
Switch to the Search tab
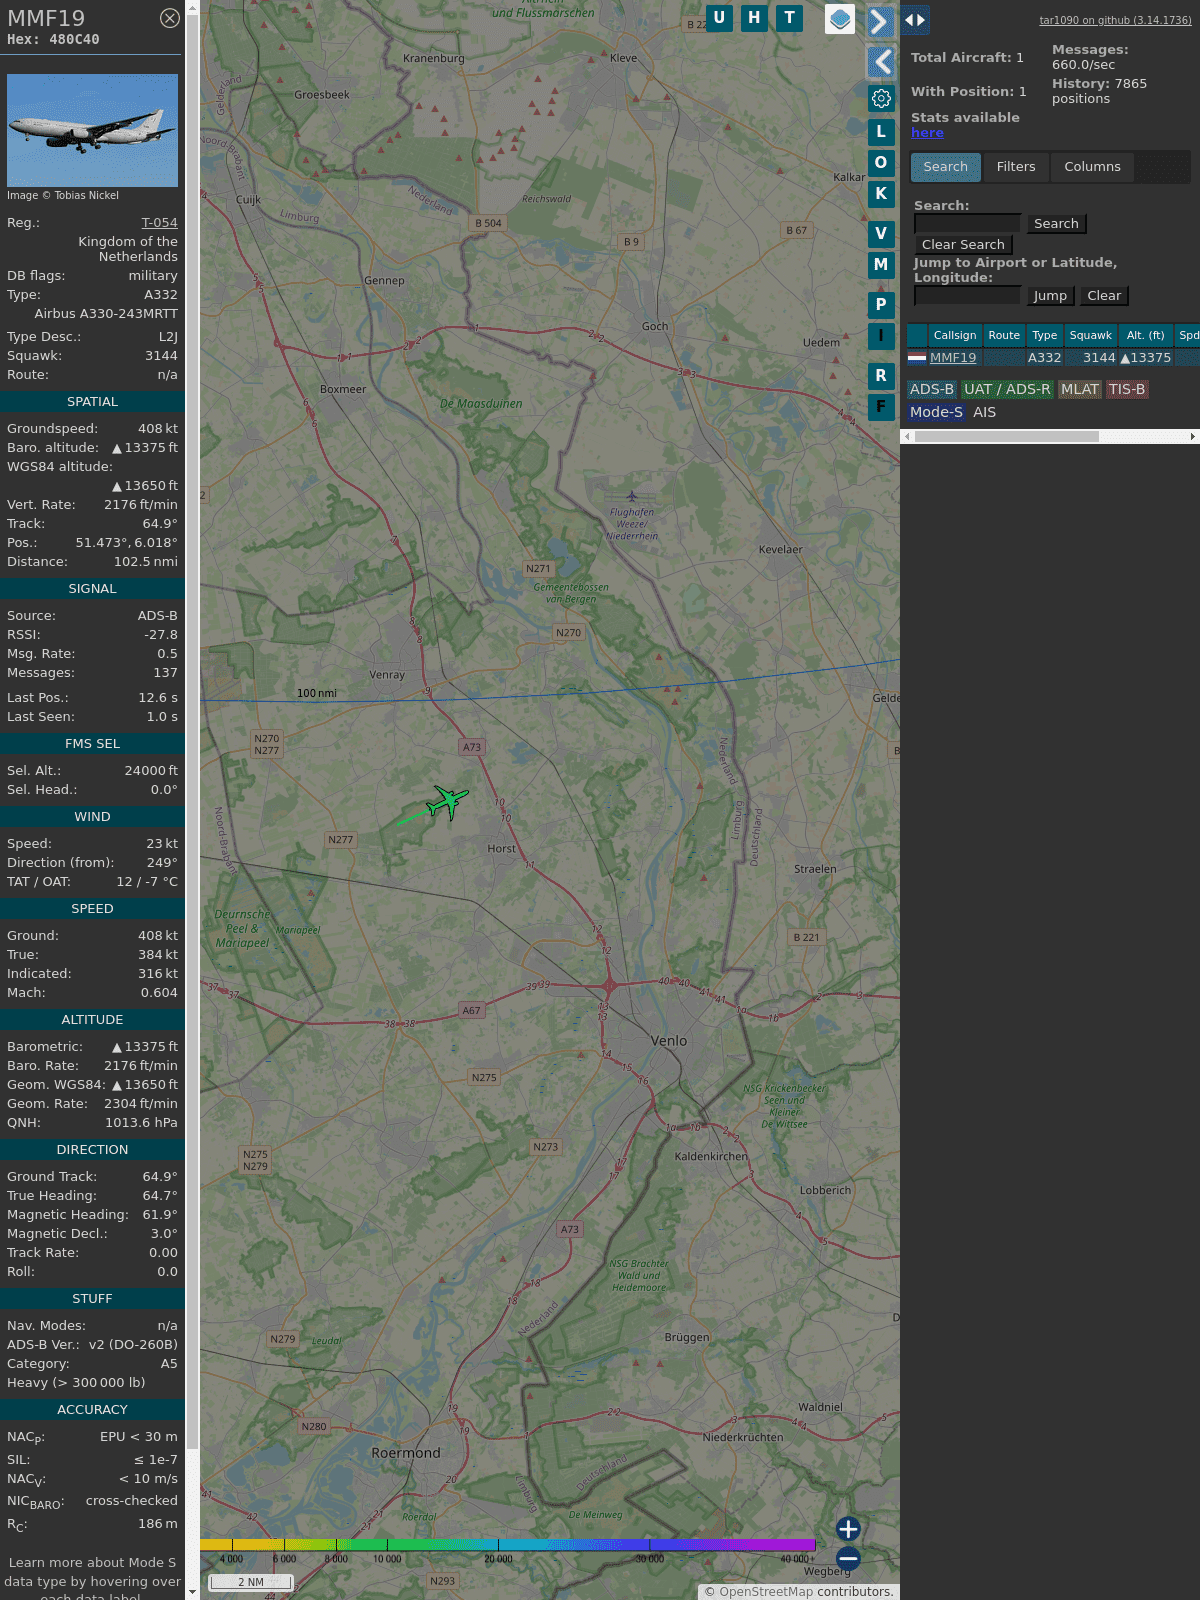coord(946,167)
